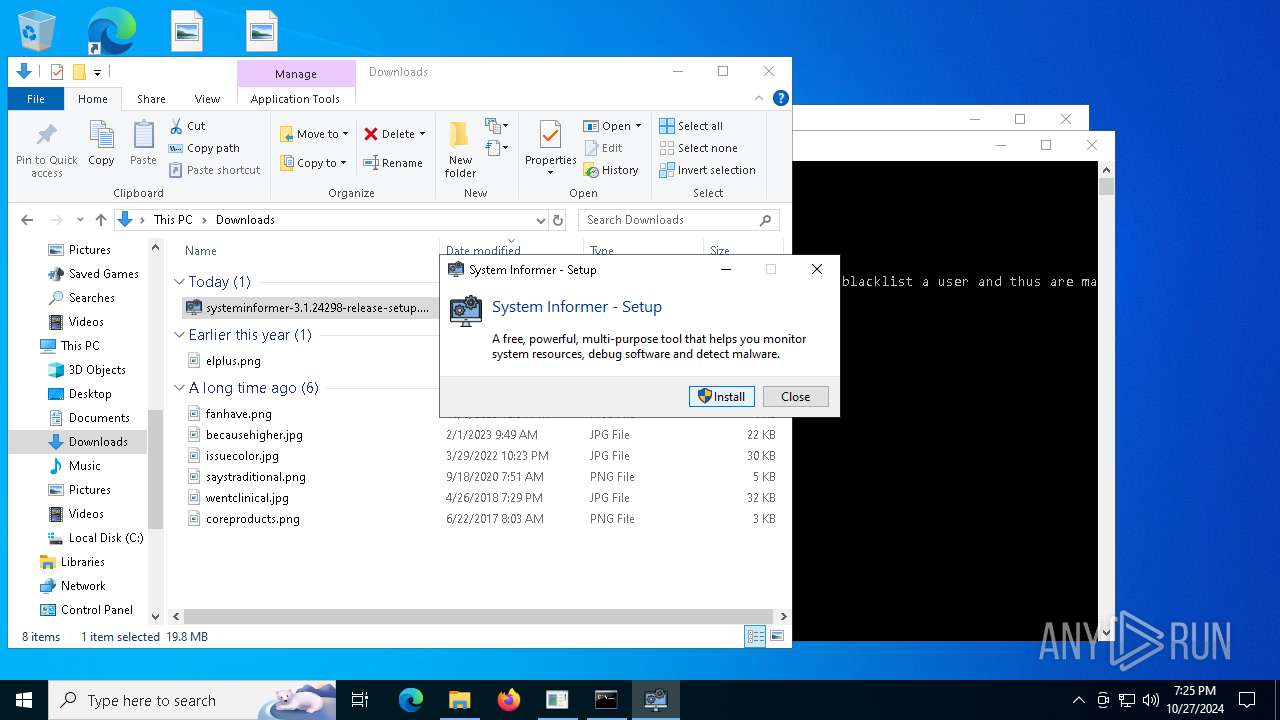
Task: Open the Explorer Help question mark icon
Action: click(781, 98)
